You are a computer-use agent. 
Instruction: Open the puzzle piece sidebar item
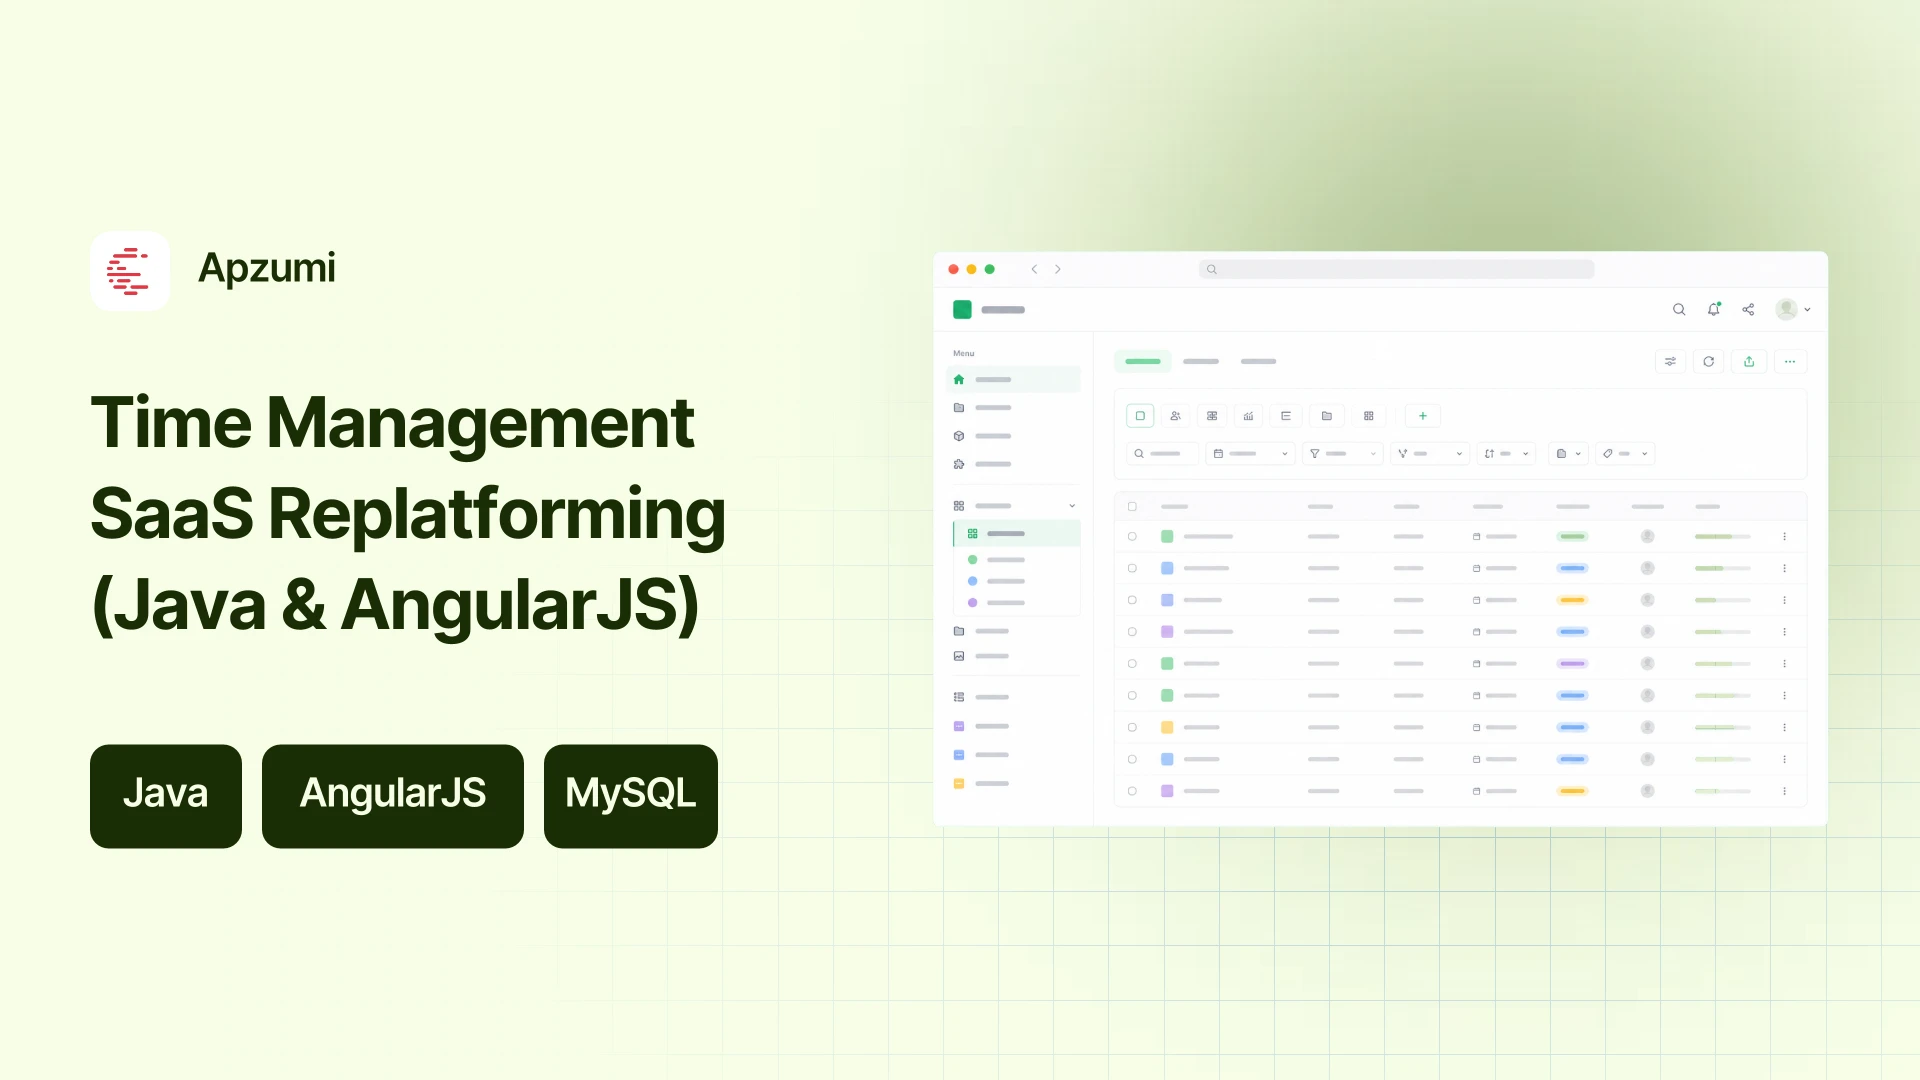(x=983, y=464)
